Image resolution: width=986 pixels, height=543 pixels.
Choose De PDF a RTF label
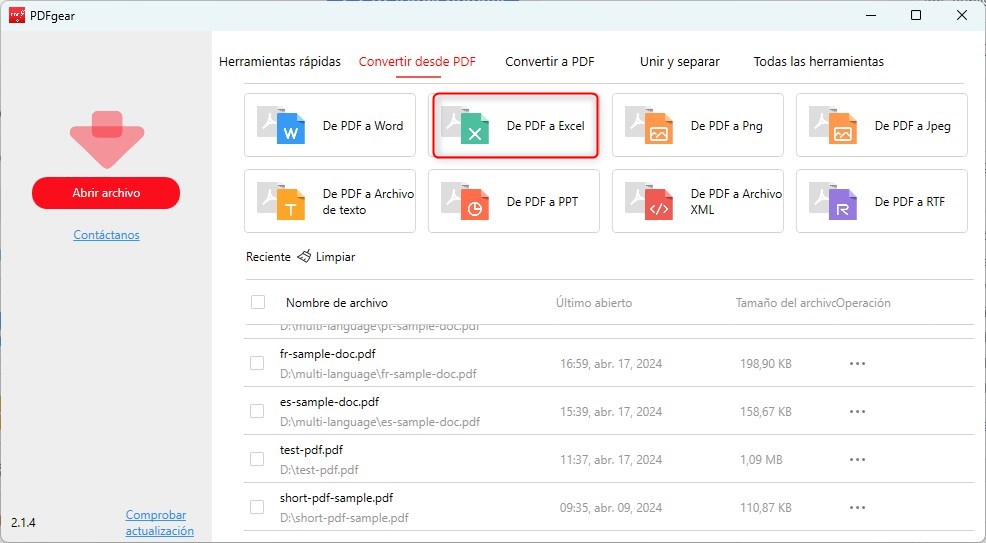pos(910,202)
